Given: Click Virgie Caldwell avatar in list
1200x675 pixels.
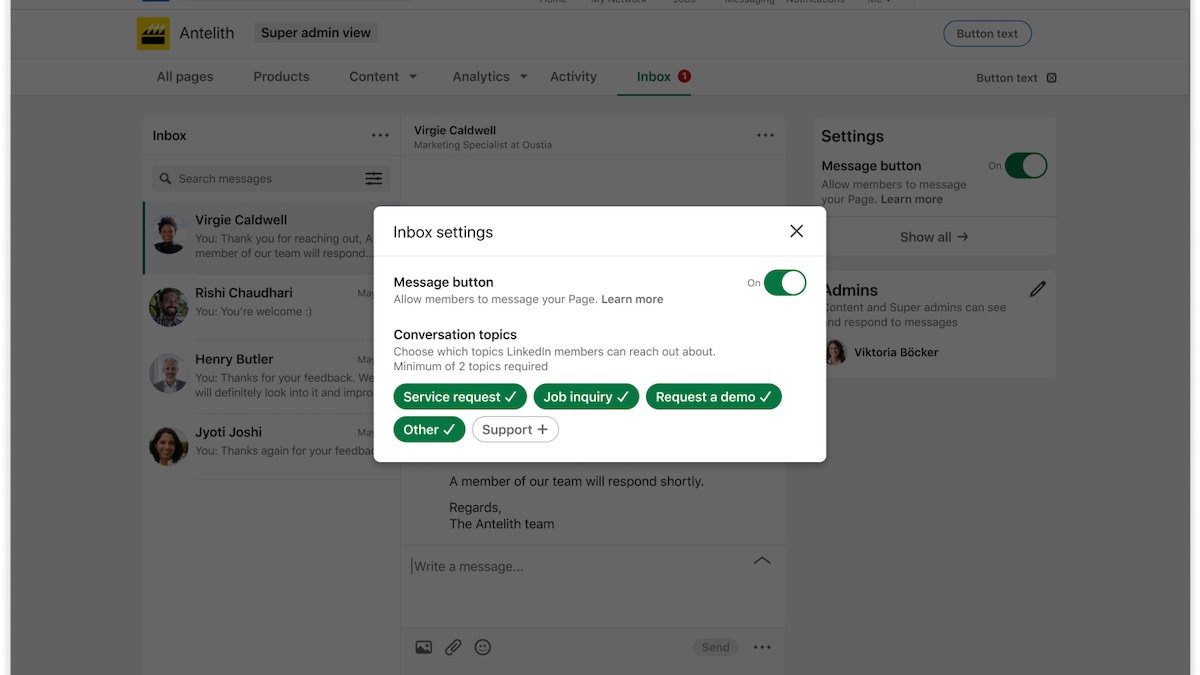Looking at the screenshot, I should click(169, 234).
